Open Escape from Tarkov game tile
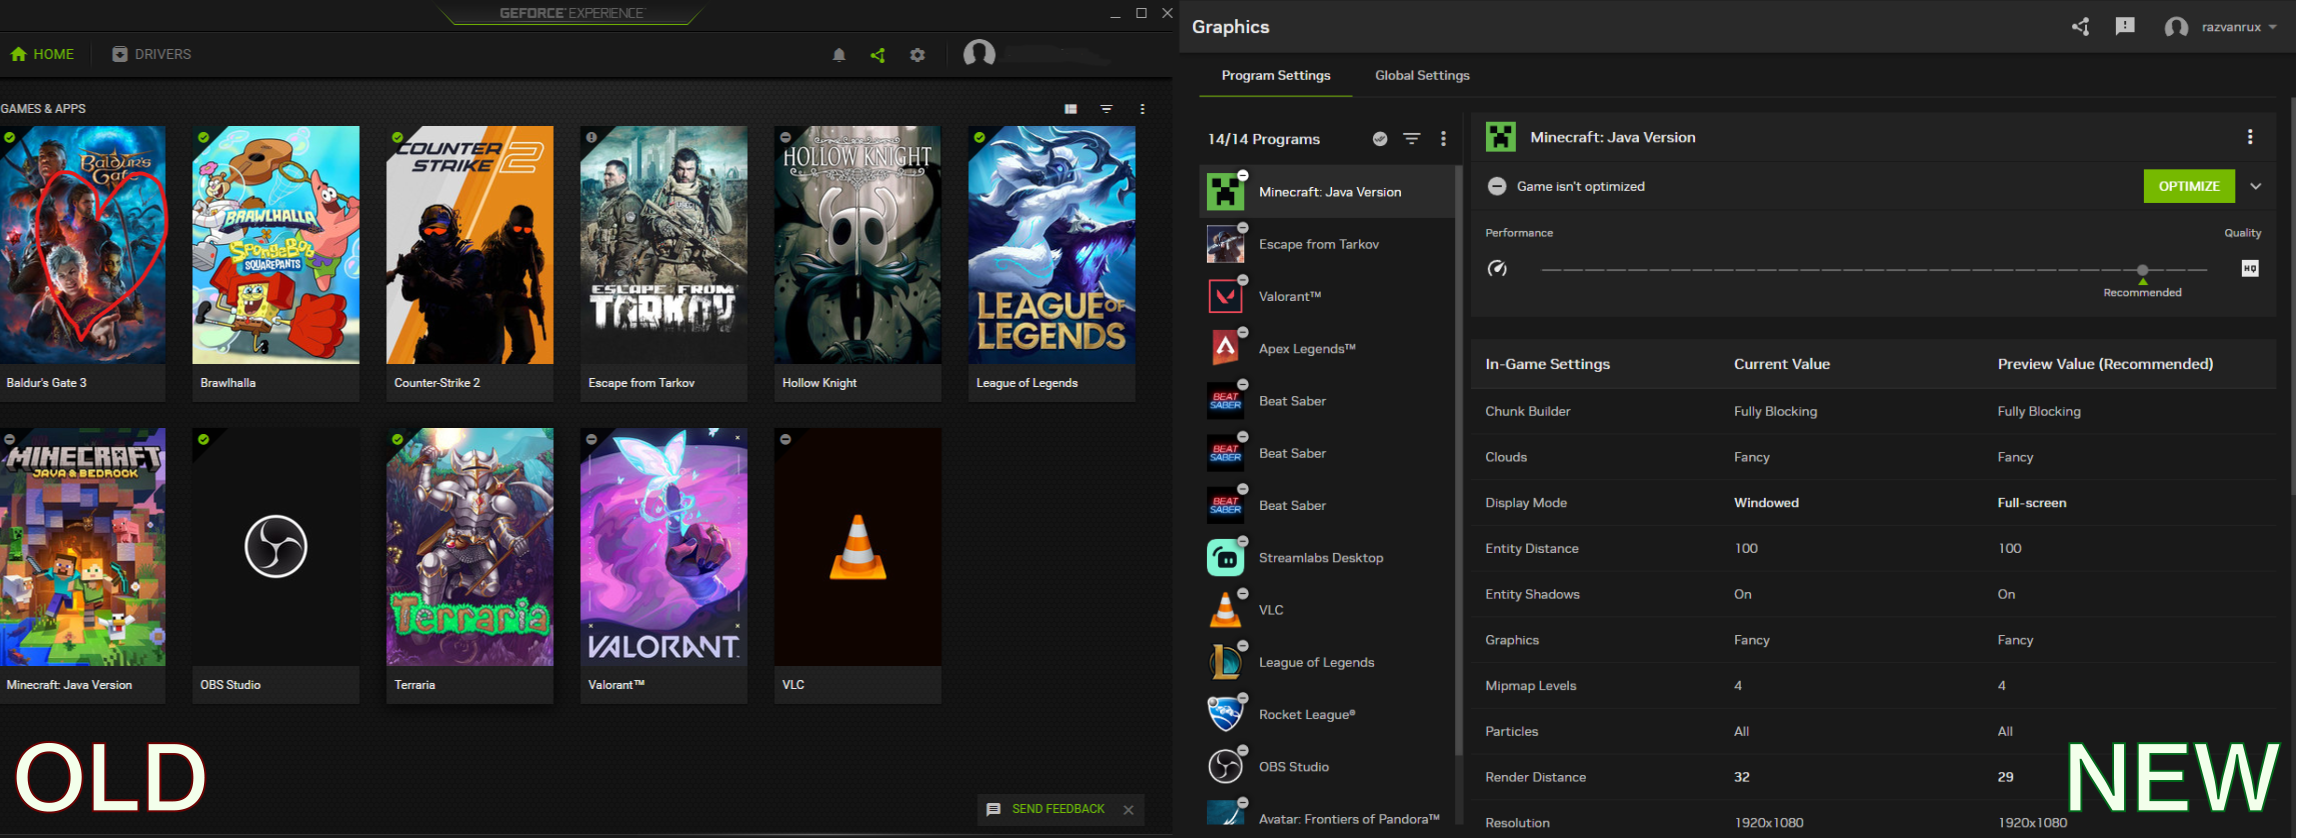 664,263
